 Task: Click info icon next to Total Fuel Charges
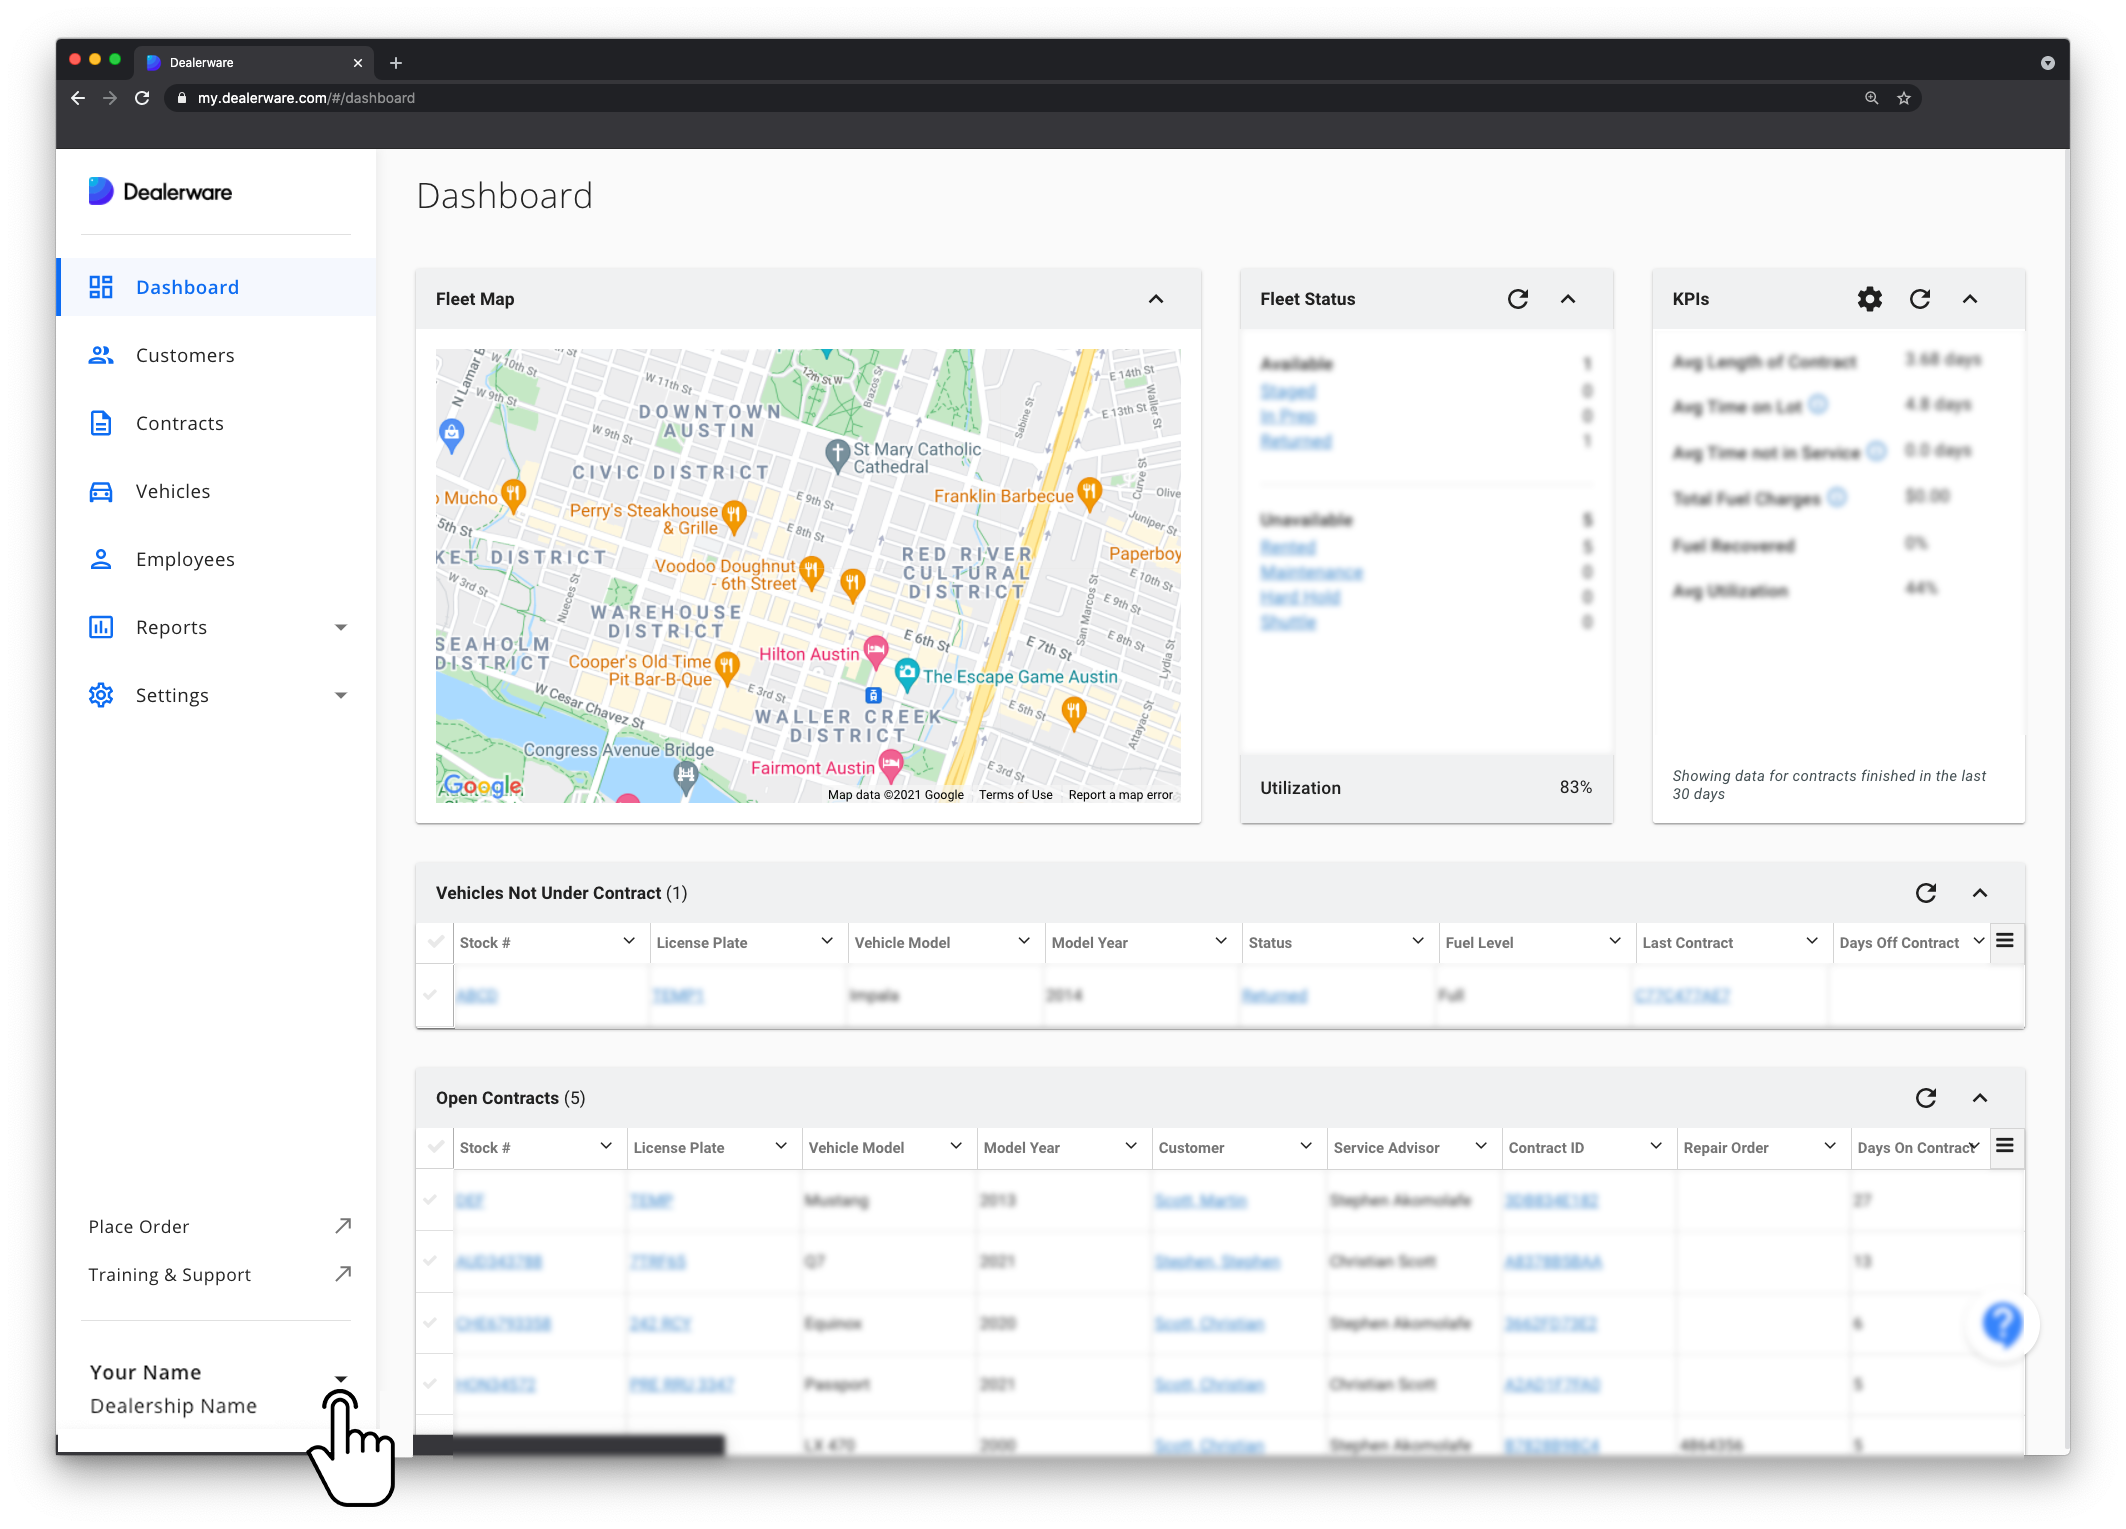pos(1837,496)
